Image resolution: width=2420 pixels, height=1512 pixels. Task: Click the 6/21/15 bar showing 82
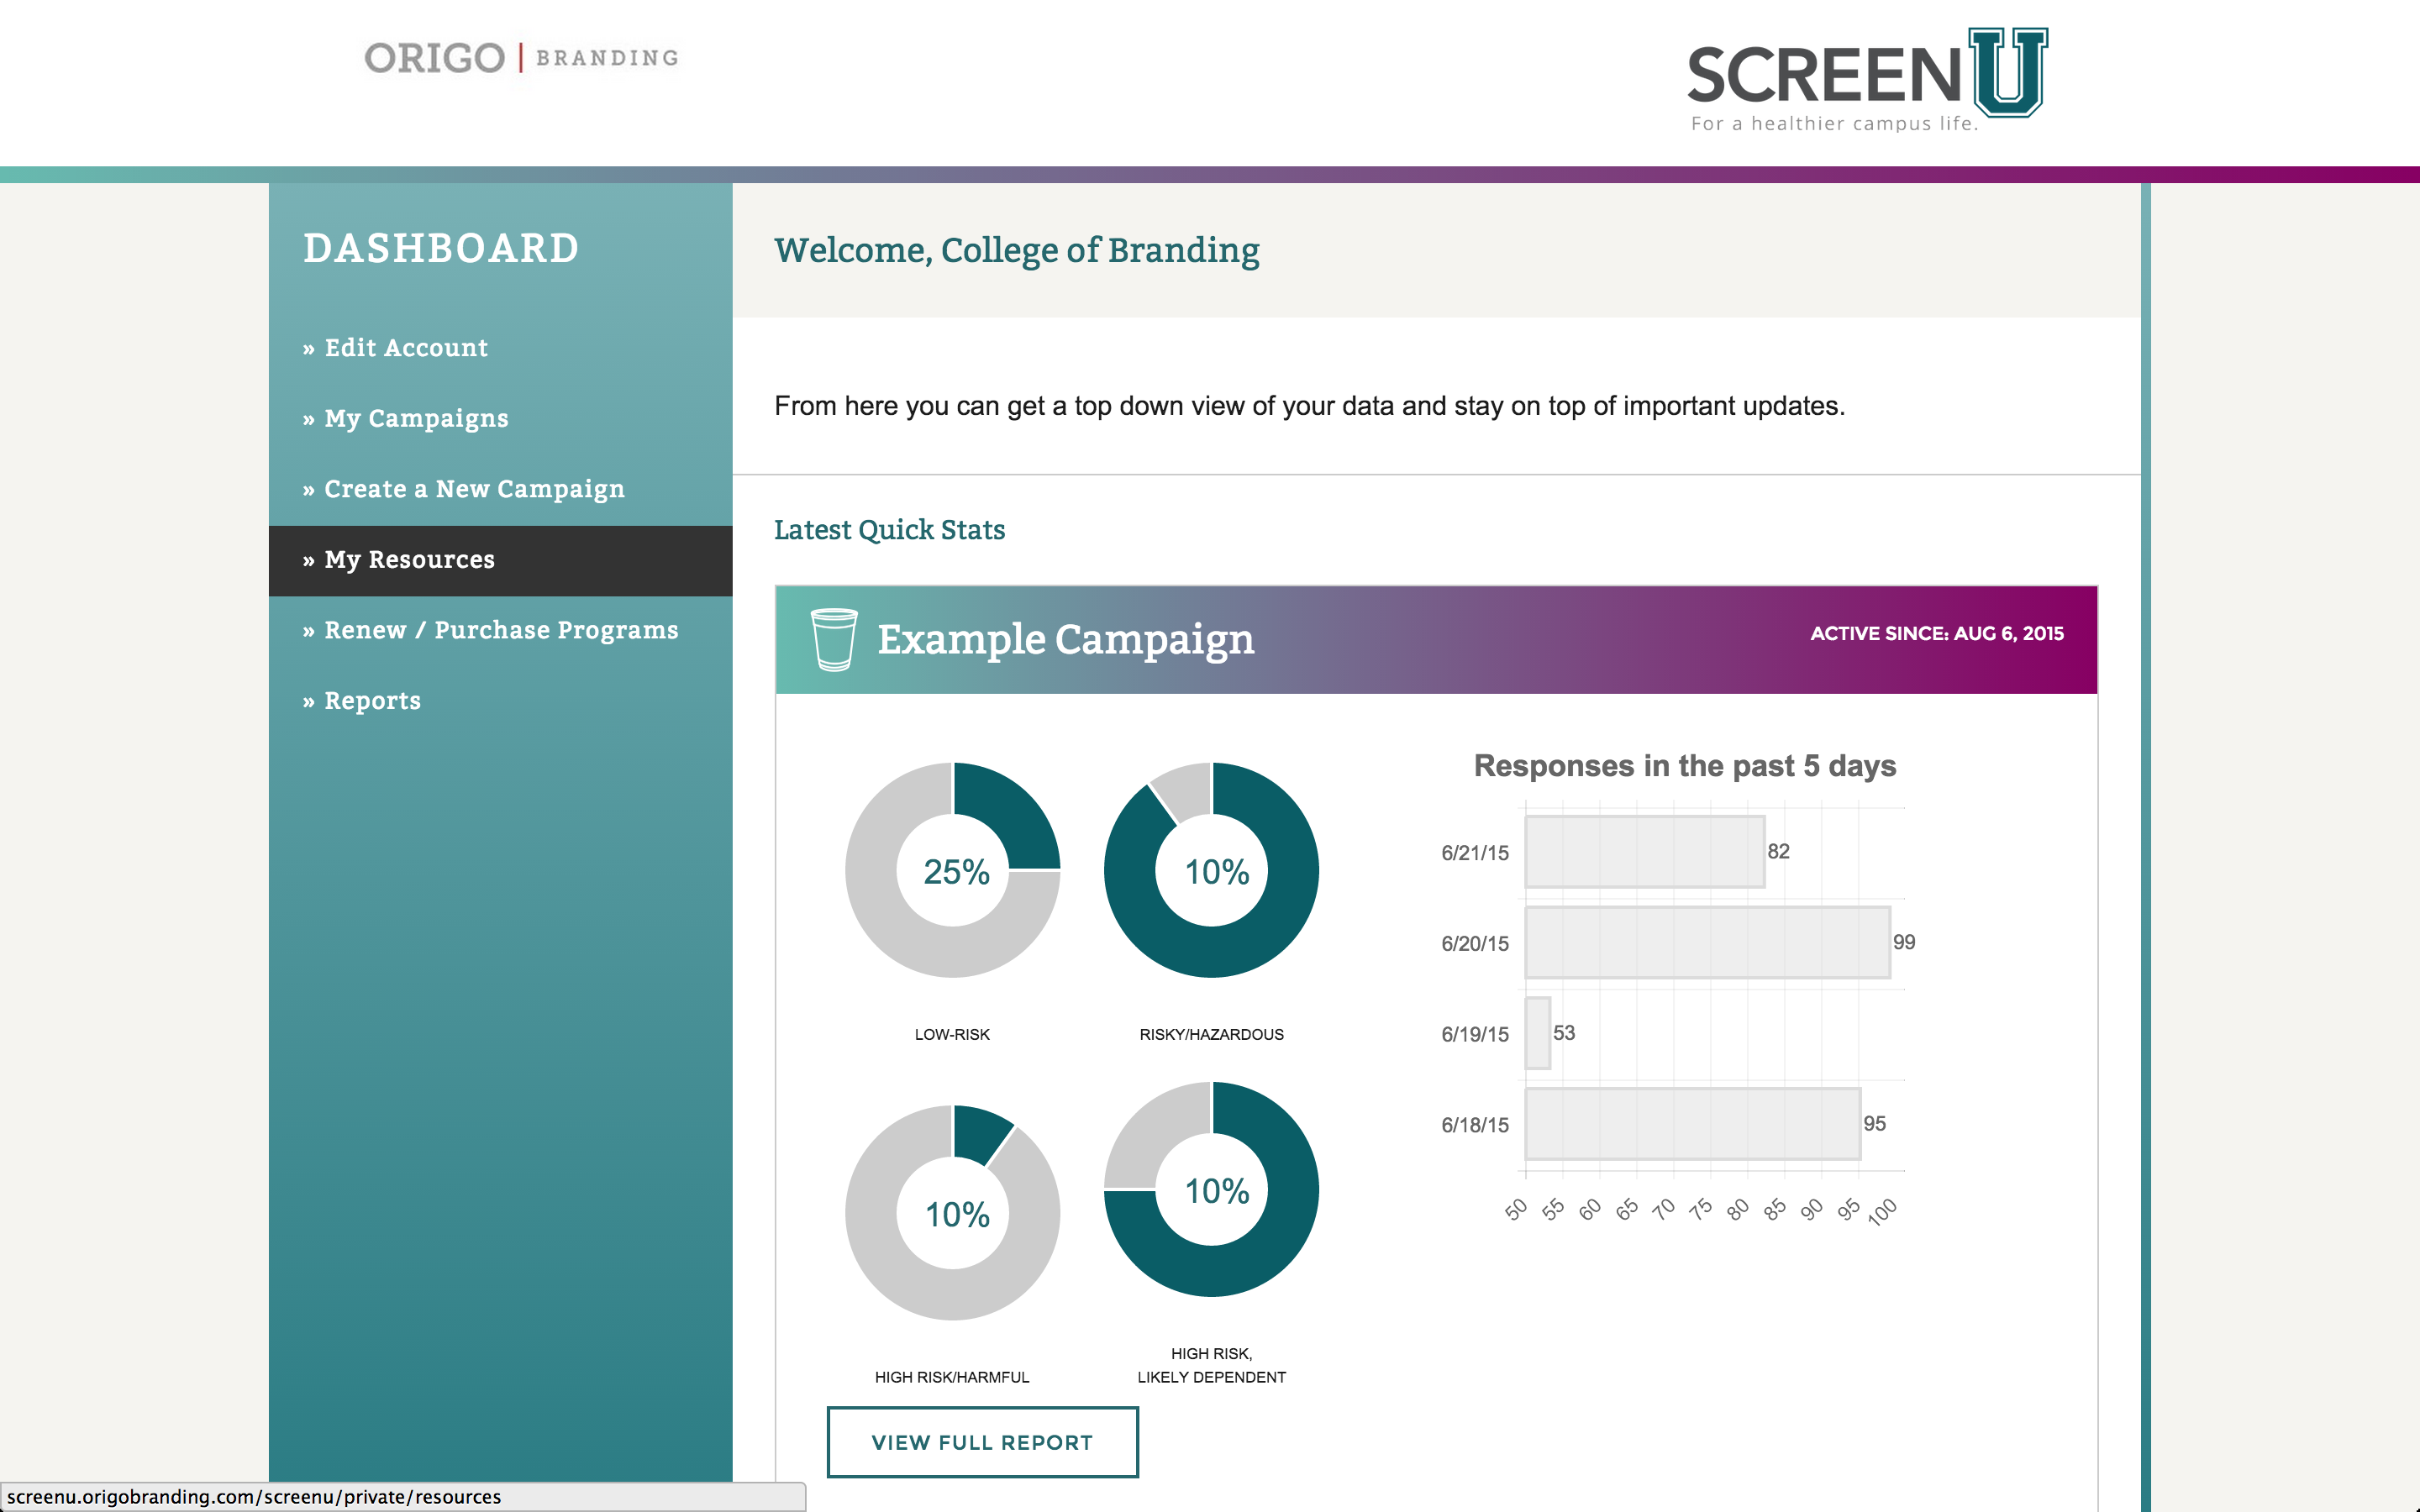click(x=1645, y=852)
